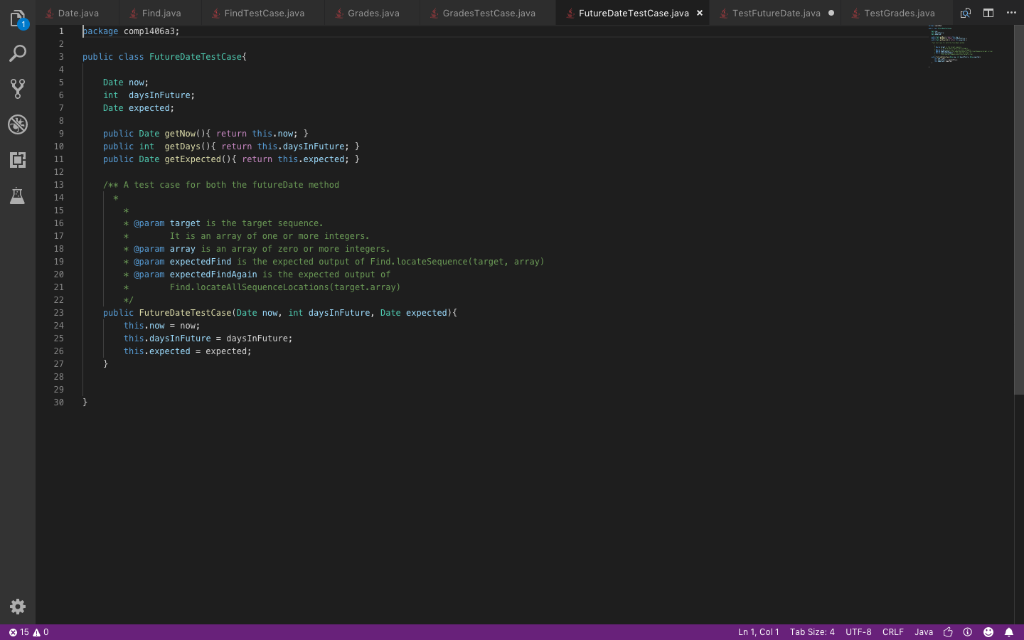The image size is (1024, 640).
Task: Click 'package comp1406a3;' on line 1
Action: tap(131, 31)
